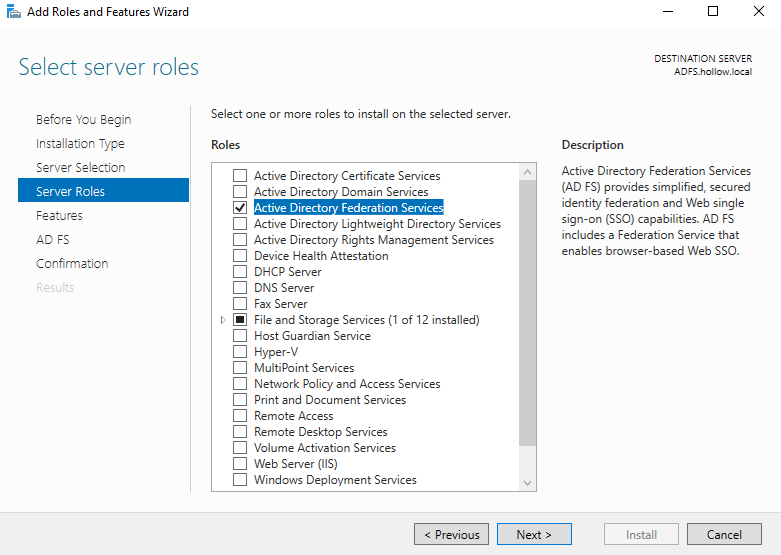Switch to the Features step
The width and height of the screenshot is (781, 555).
pos(59,216)
